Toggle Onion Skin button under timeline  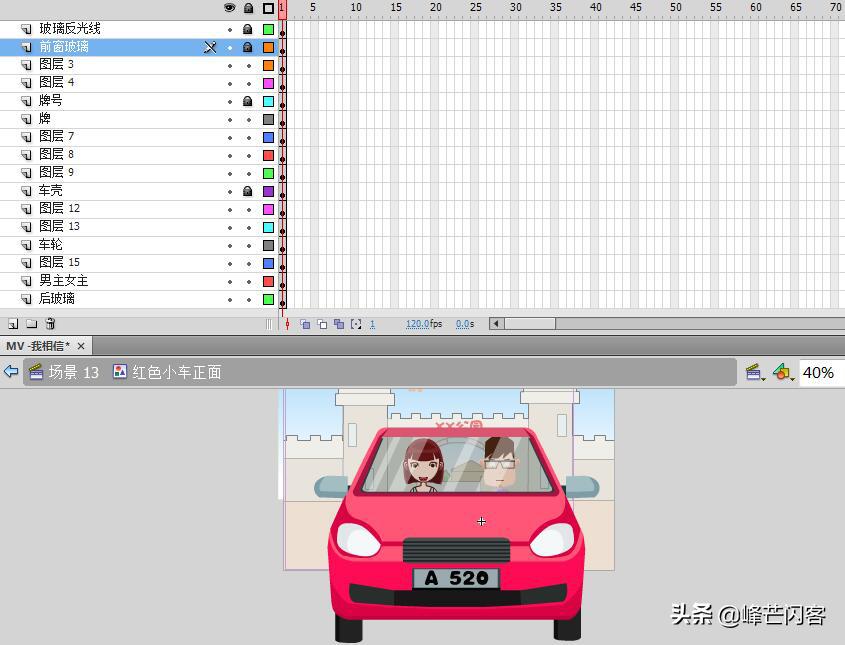pos(306,324)
